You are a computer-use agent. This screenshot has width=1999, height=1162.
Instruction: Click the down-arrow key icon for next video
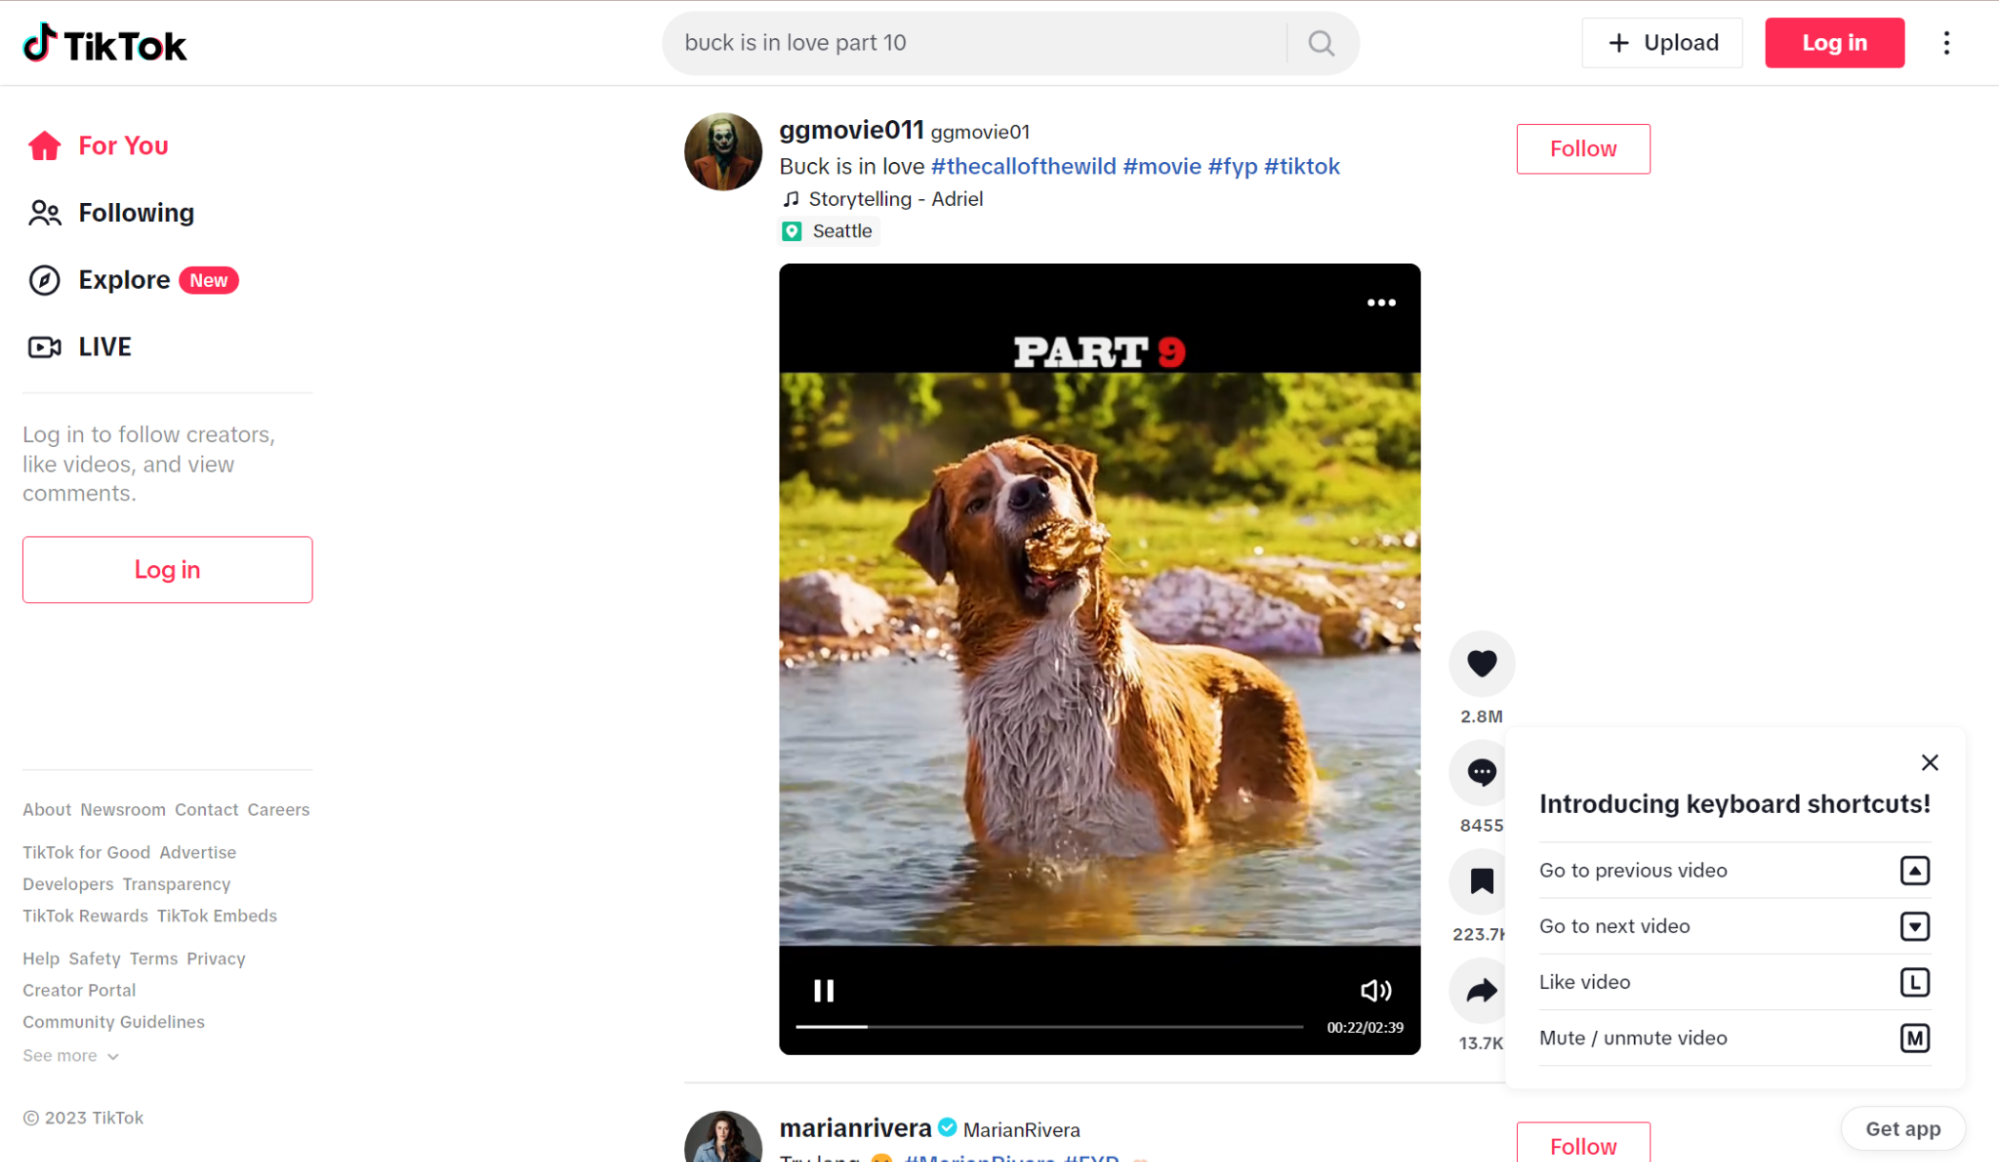pyautogui.click(x=1914, y=926)
